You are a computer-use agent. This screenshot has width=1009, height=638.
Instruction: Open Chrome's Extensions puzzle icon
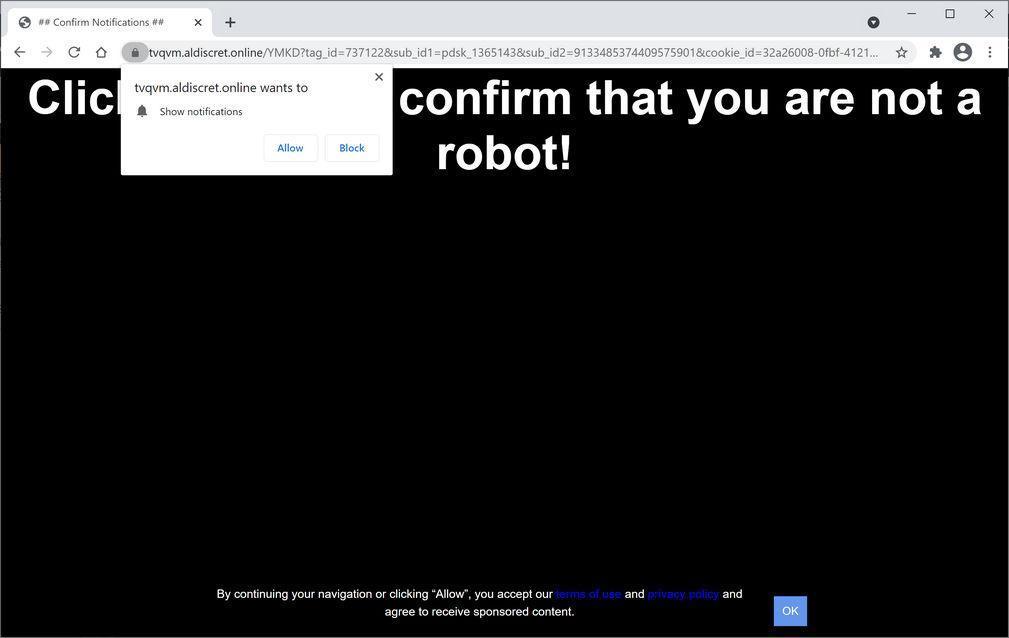coord(934,51)
